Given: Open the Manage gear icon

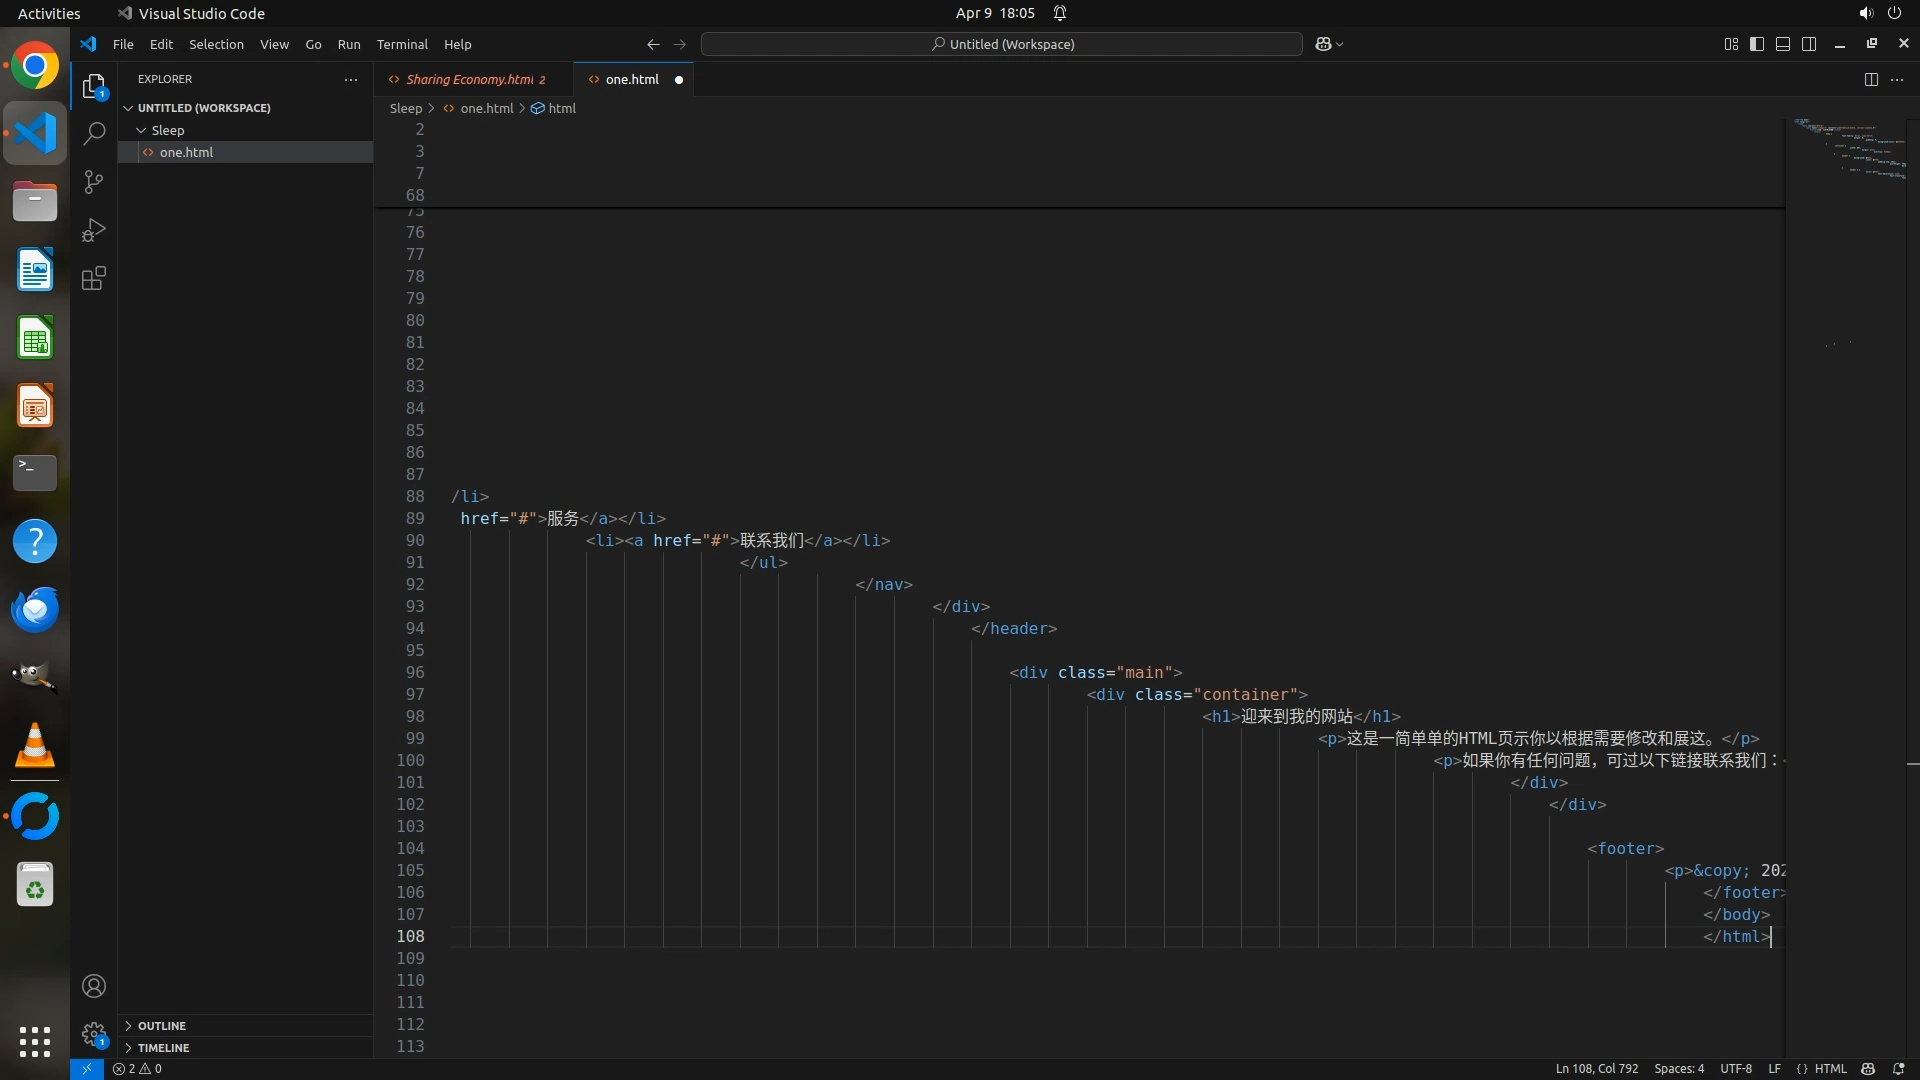Looking at the screenshot, I should coord(94,1033).
